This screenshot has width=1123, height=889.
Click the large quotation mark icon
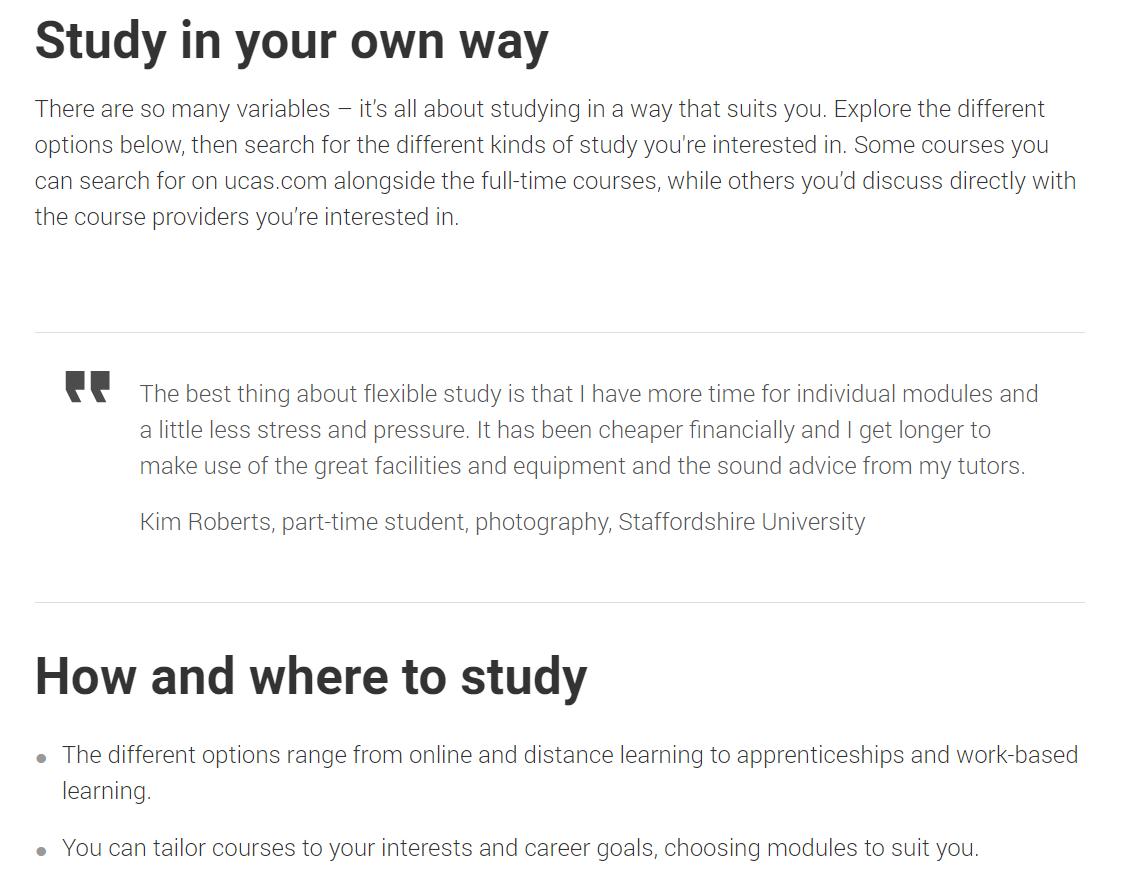coord(87,387)
